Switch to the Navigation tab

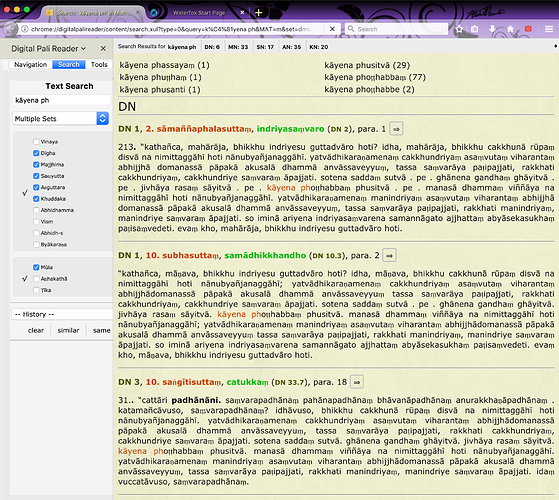tap(30, 65)
